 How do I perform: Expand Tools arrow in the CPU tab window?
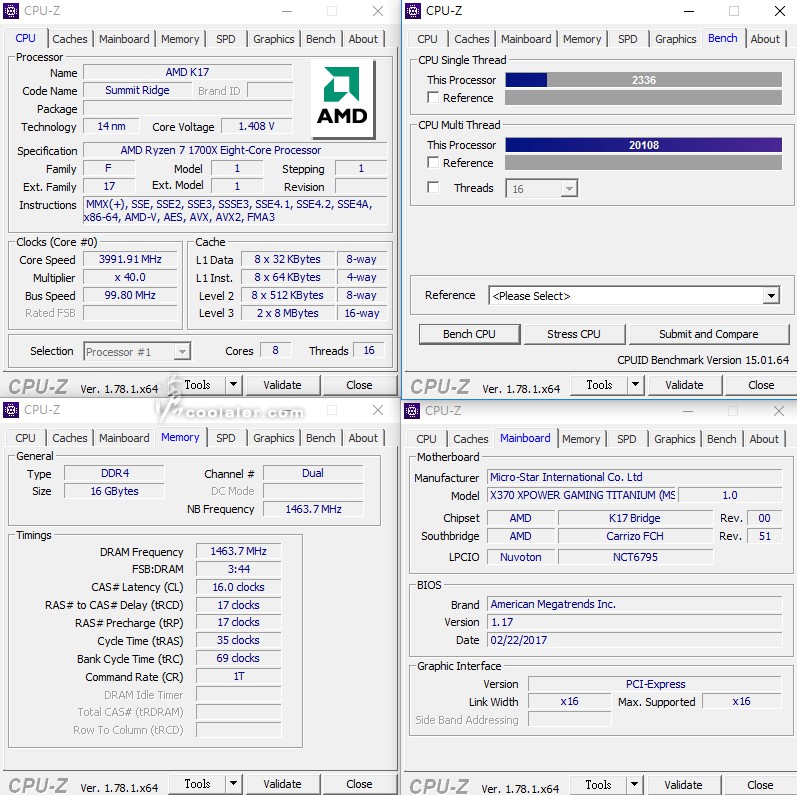[x=233, y=385]
